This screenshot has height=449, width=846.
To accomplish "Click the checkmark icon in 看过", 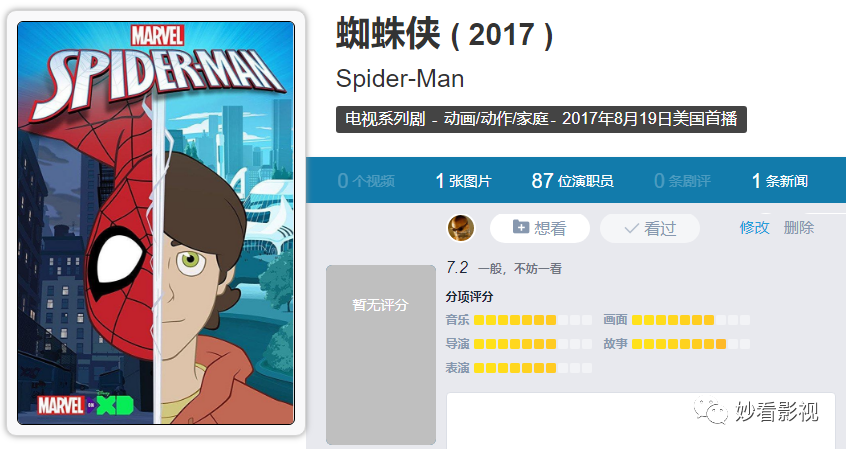I will click(631, 228).
